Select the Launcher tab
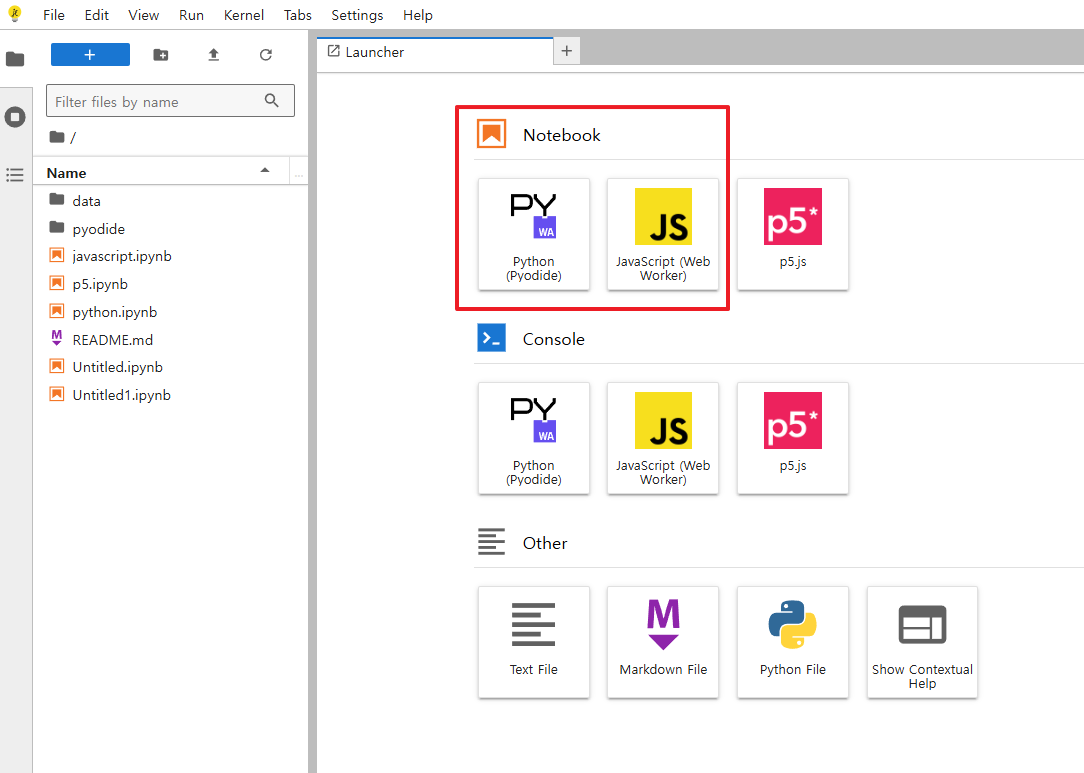1084x773 pixels. [436, 52]
